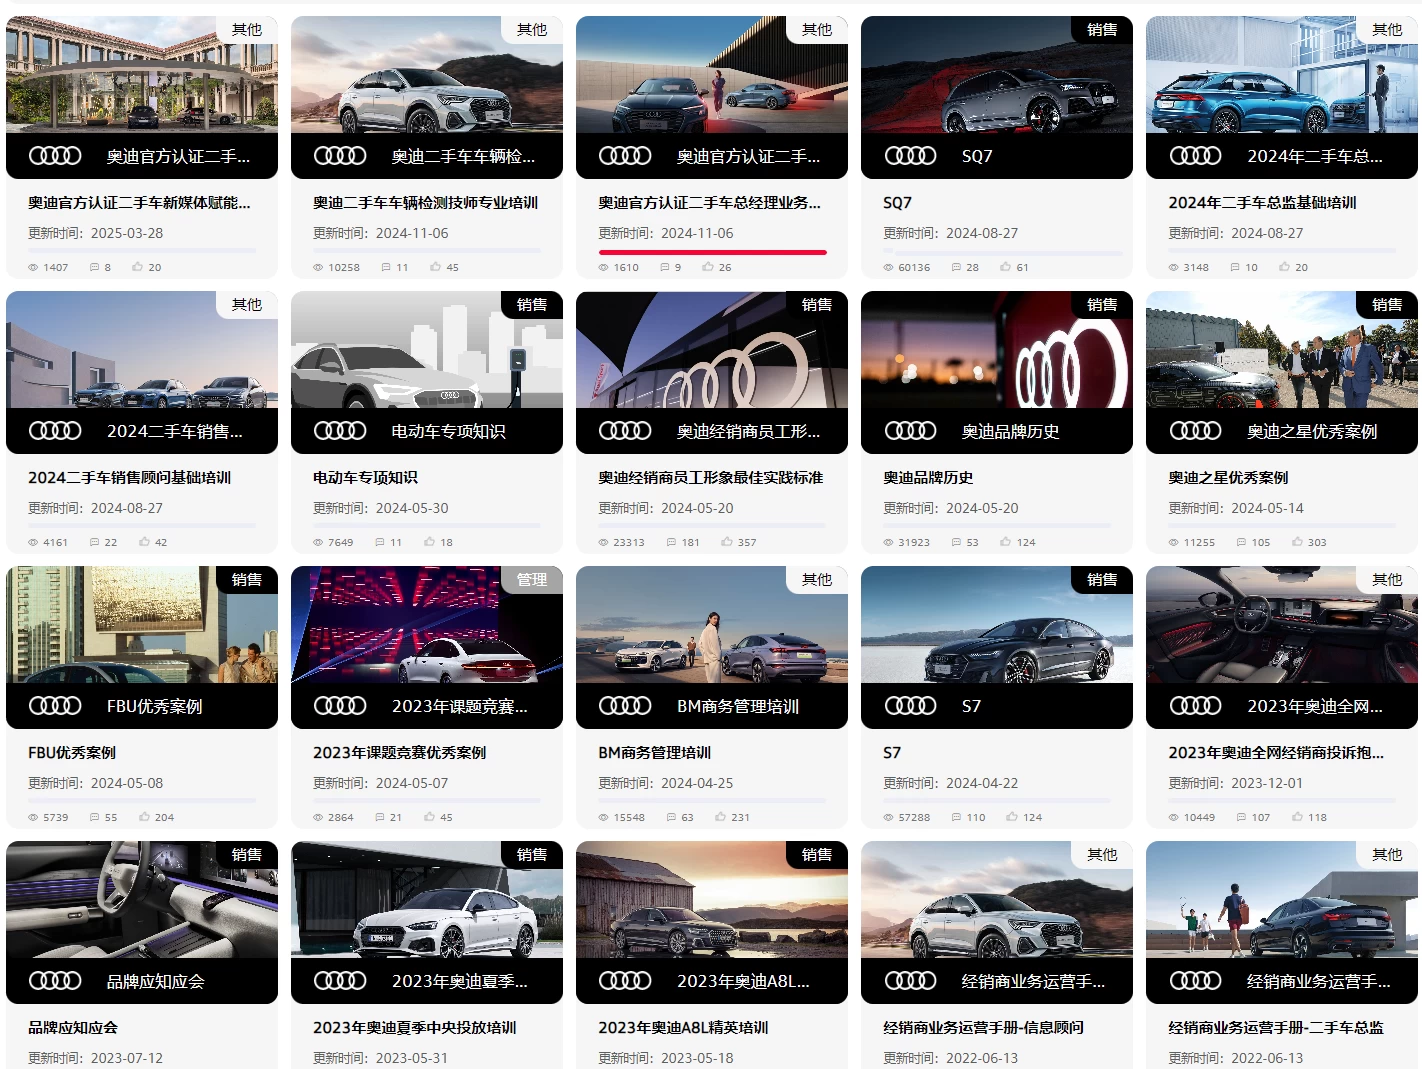Click the thumbs-up icon under BM商务管理培训

(x=720, y=817)
